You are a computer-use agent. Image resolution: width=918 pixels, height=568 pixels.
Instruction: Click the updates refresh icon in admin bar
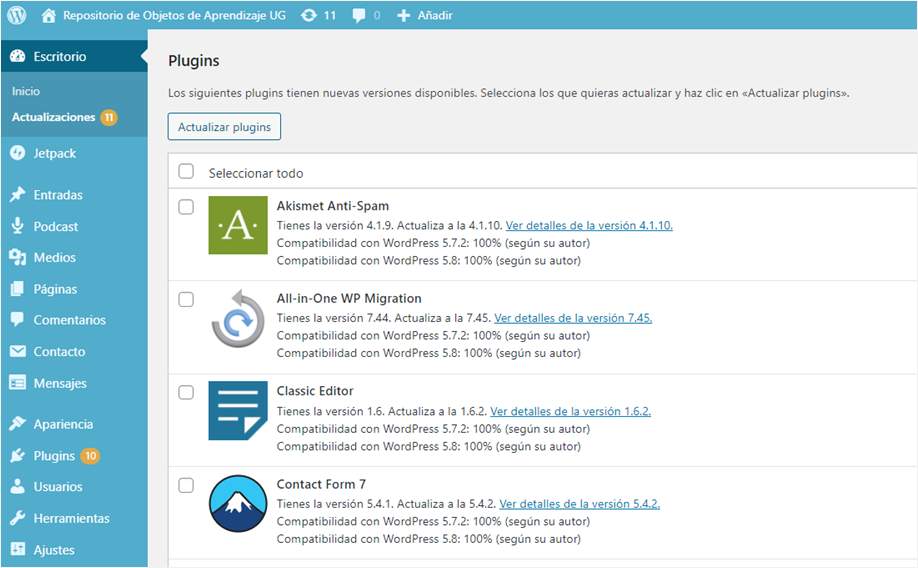coord(309,16)
